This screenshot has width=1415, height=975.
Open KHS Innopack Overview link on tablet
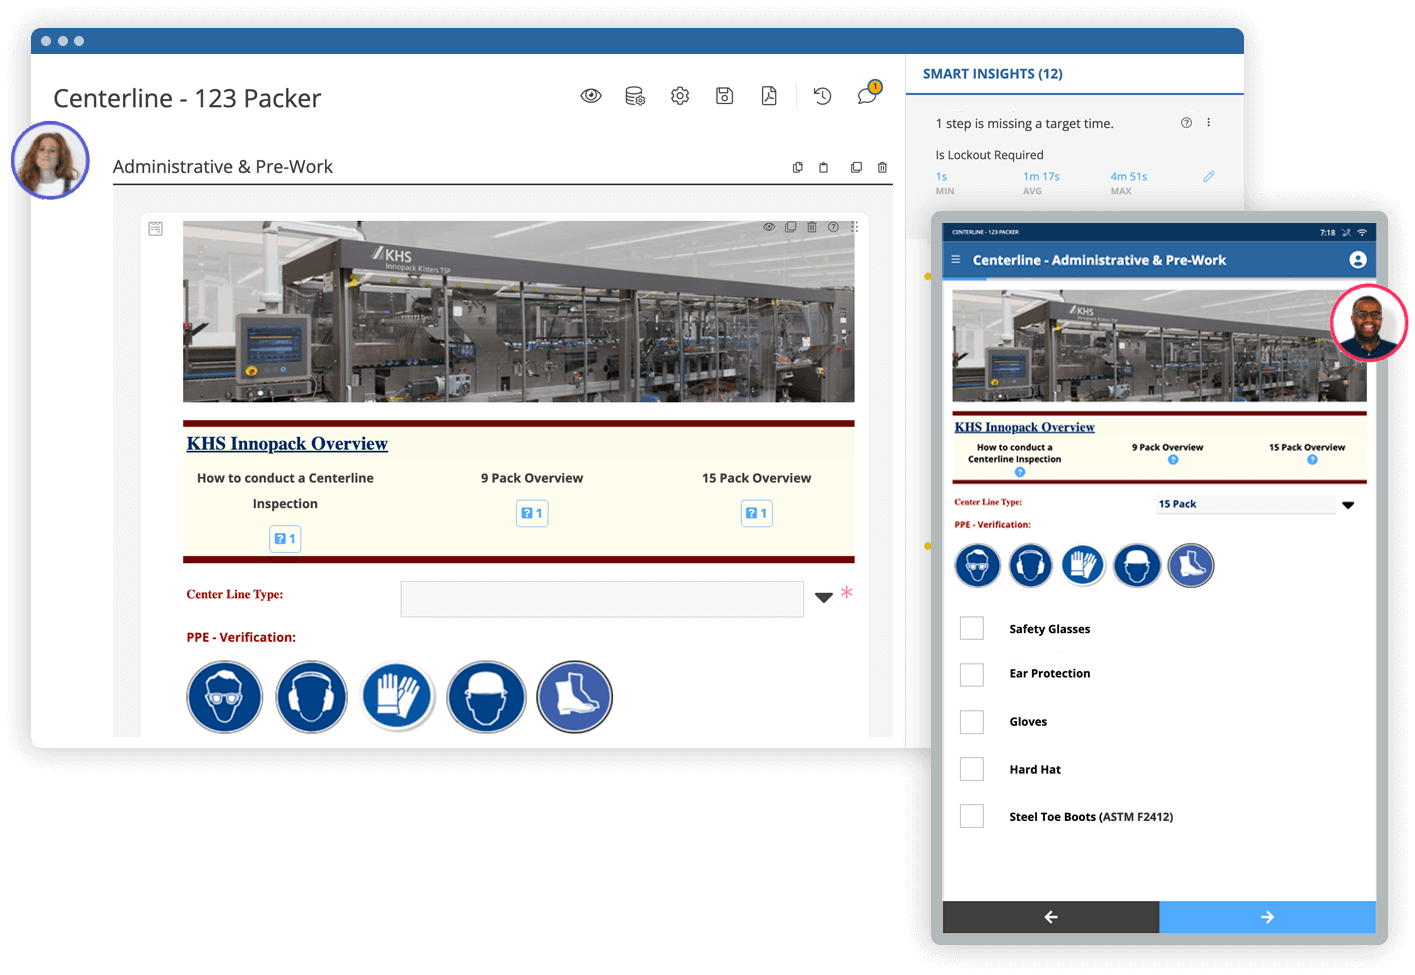[x=1024, y=427]
